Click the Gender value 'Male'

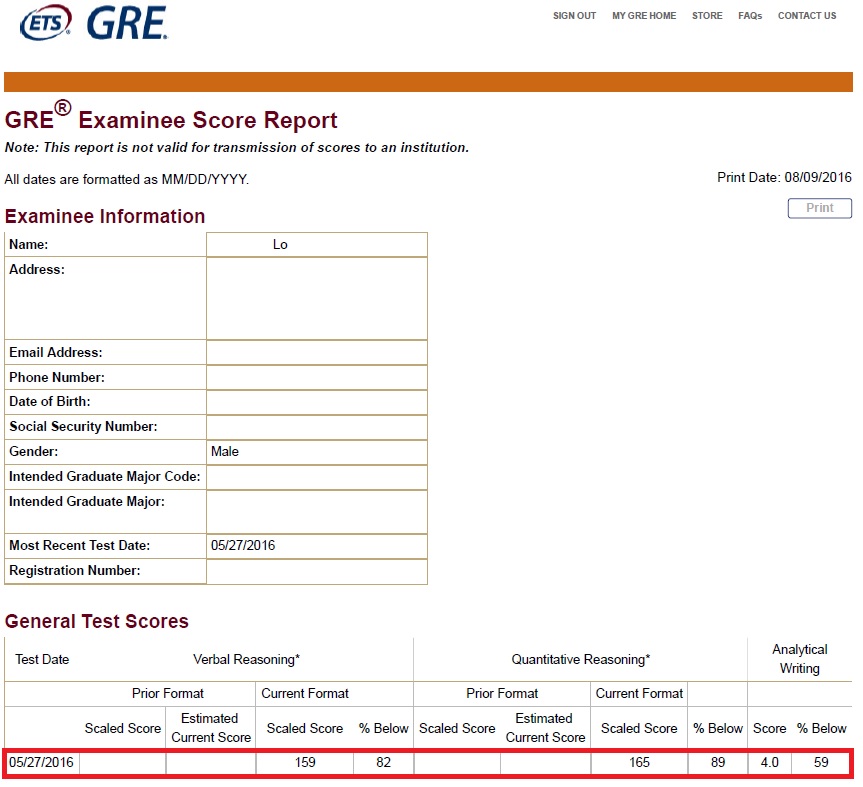[x=225, y=451]
